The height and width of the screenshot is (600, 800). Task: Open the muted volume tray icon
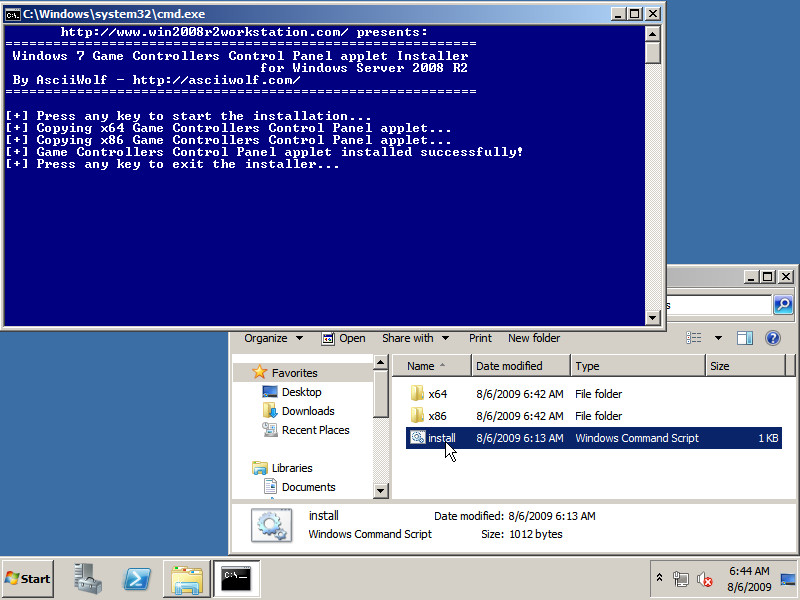pyautogui.click(x=705, y=579)
